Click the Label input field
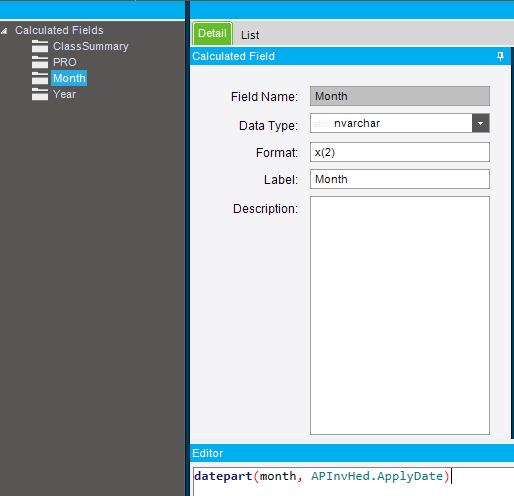The height and width of the screenshot is (496, 514). point(400,179)
